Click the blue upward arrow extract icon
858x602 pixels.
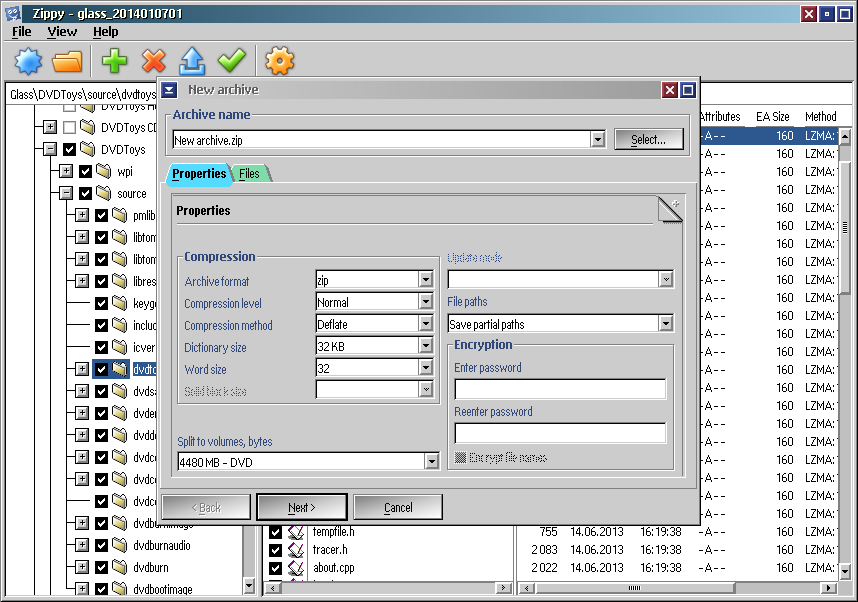pos(192,62)
